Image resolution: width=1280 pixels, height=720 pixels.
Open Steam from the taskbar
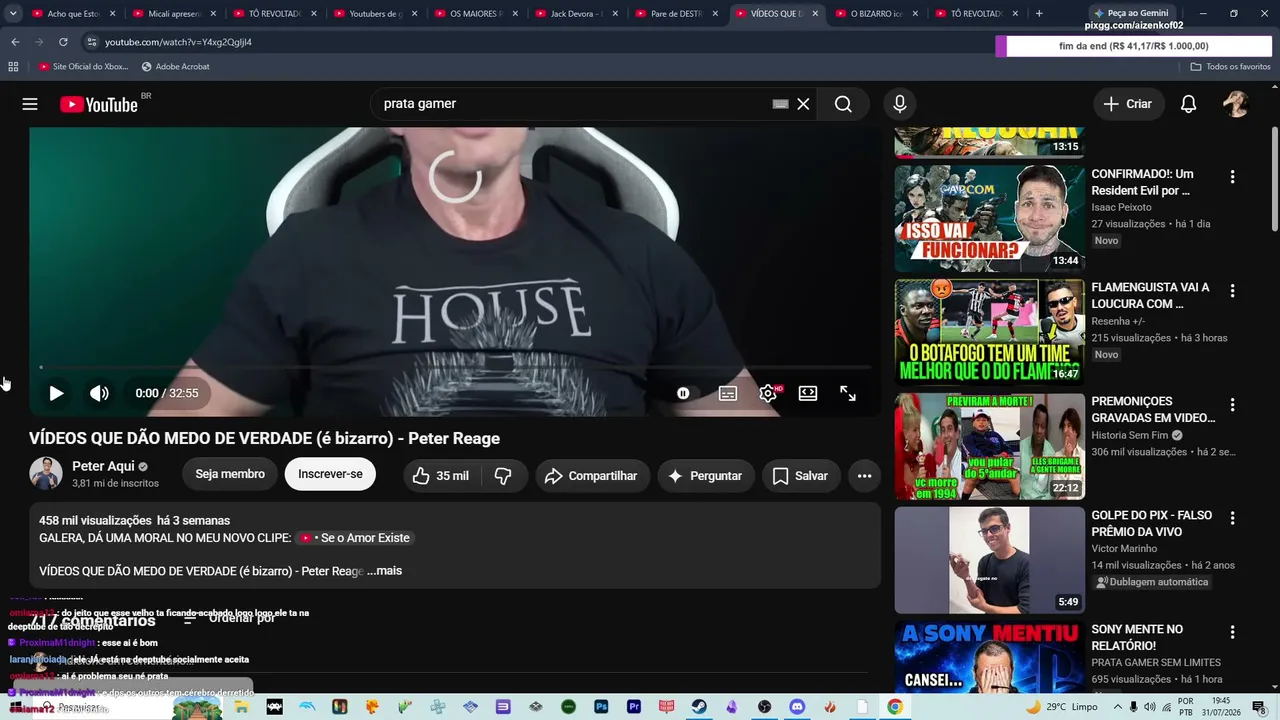[699, 707]
